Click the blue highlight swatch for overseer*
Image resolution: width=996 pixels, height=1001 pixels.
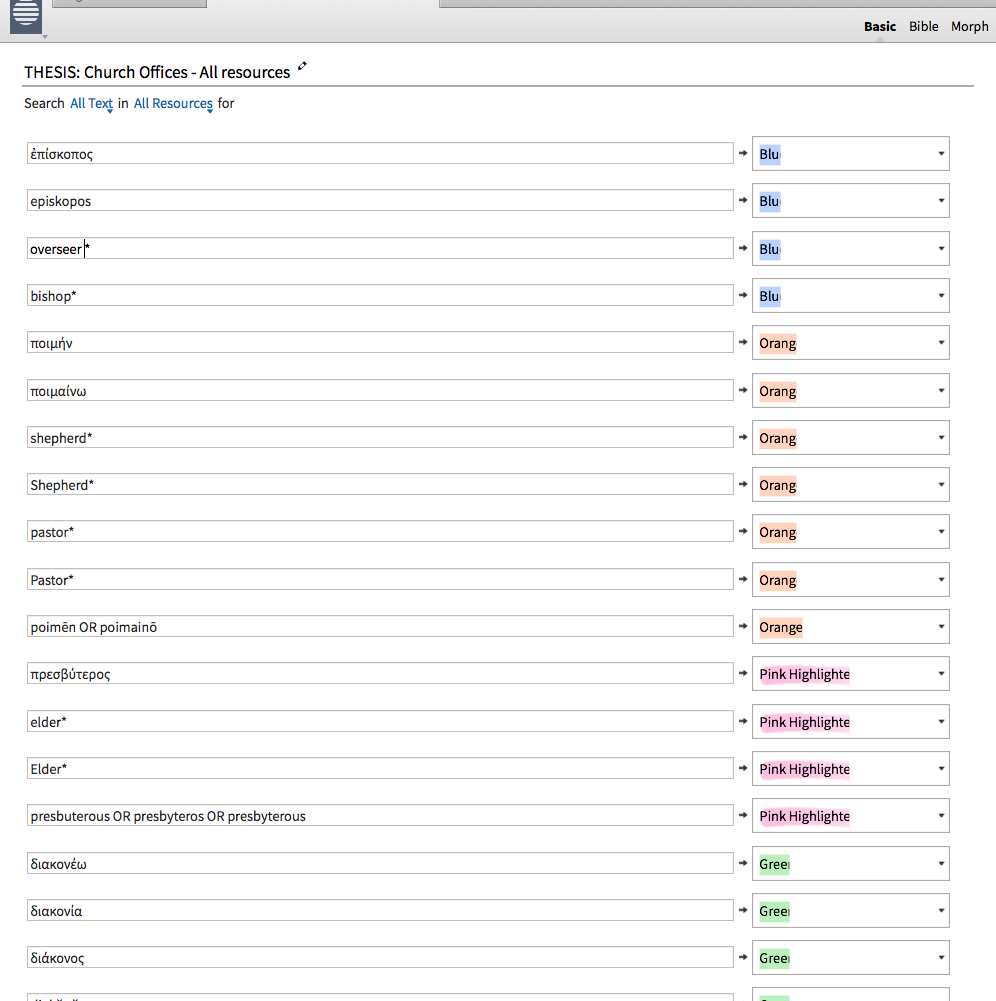(x=769, y=249)
